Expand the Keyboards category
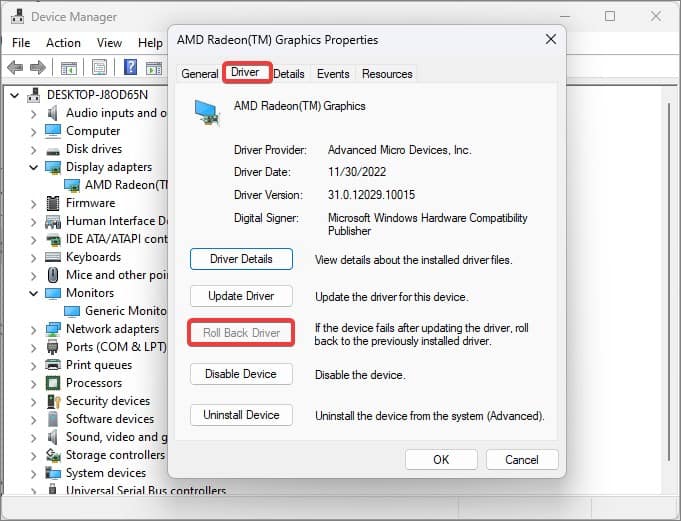Screen dimensions: 681x521 33,258
